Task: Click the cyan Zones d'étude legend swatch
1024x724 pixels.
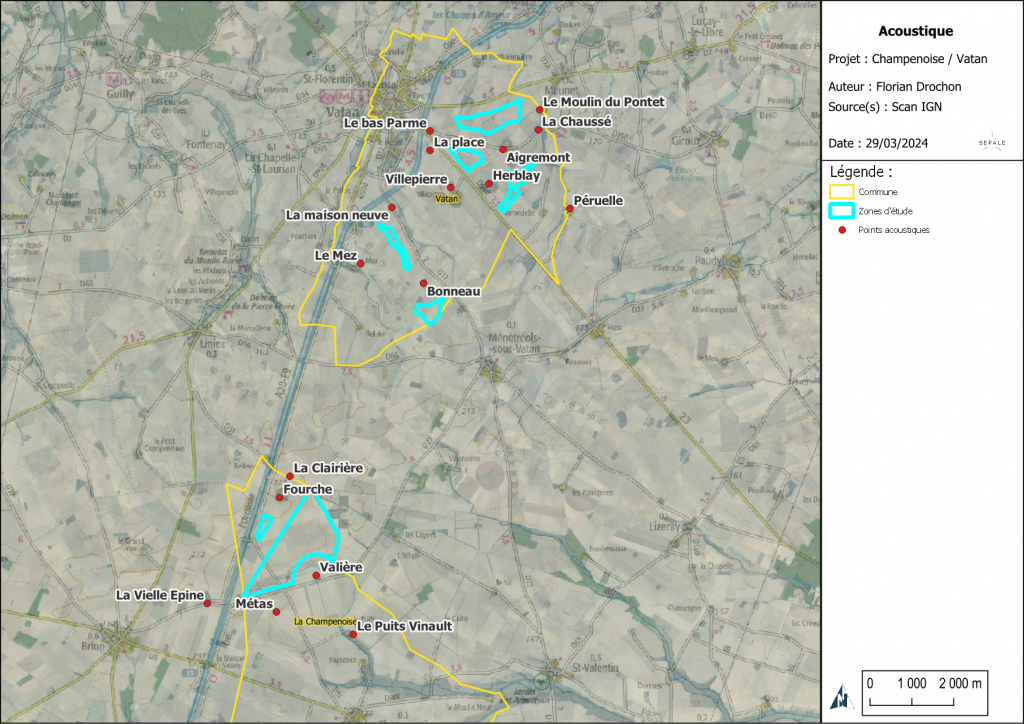Action: [x=843, y=211]
